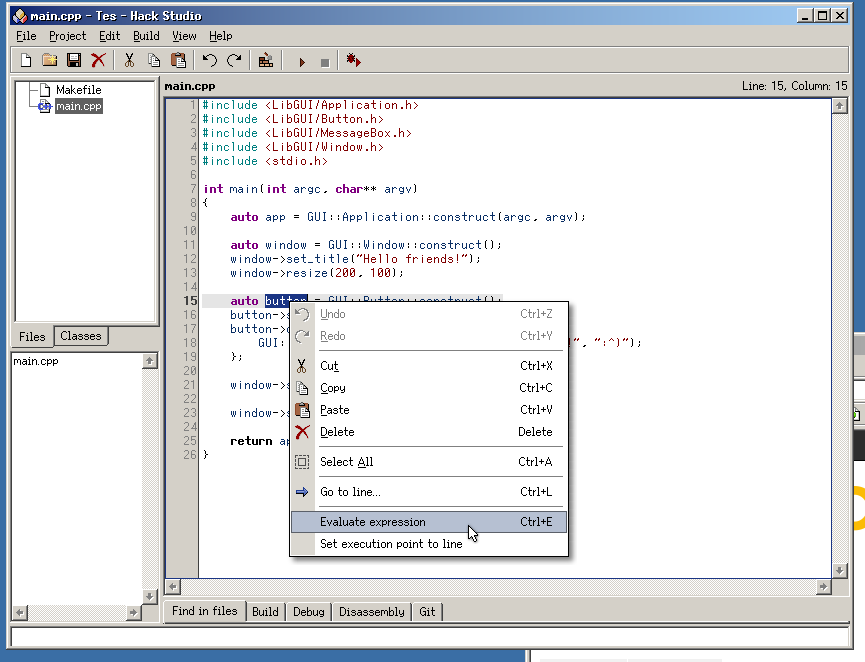Click editor vertical scrollbar down arrow
This screenshot has height=662, width=865.
(840, 570)
